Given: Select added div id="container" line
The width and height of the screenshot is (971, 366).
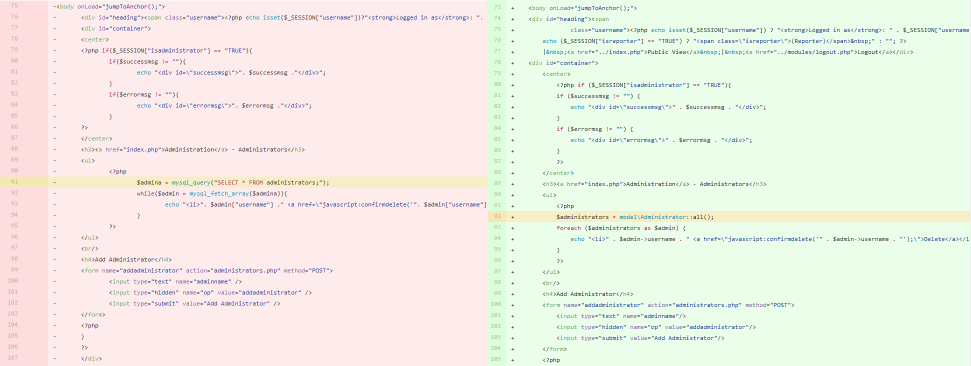Looking at the screenshot, I should pyautogui.click(x=564, y=63).
